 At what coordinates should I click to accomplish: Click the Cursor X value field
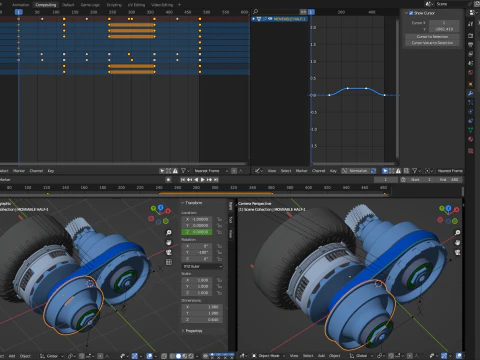tap(444, 23)
